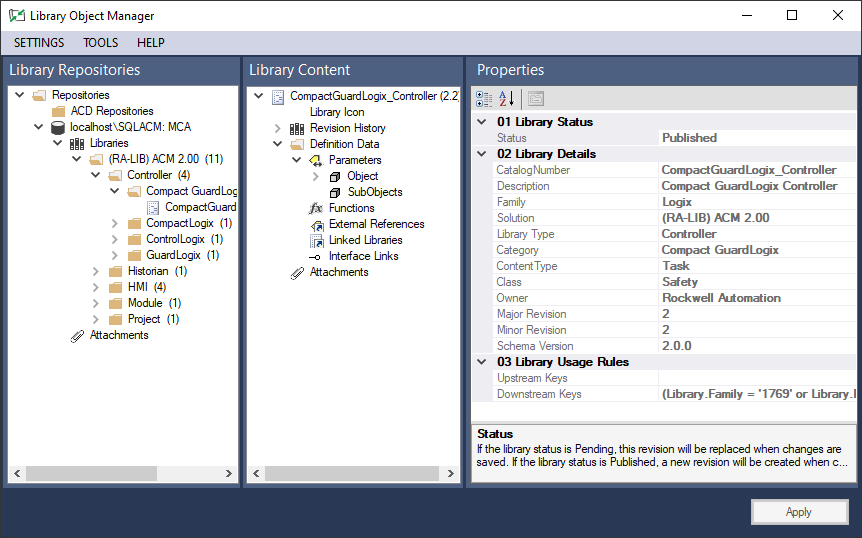Select Compact GuardLogix folder in tree
This screenshot has width=862, height=538.
click(191, 191)
